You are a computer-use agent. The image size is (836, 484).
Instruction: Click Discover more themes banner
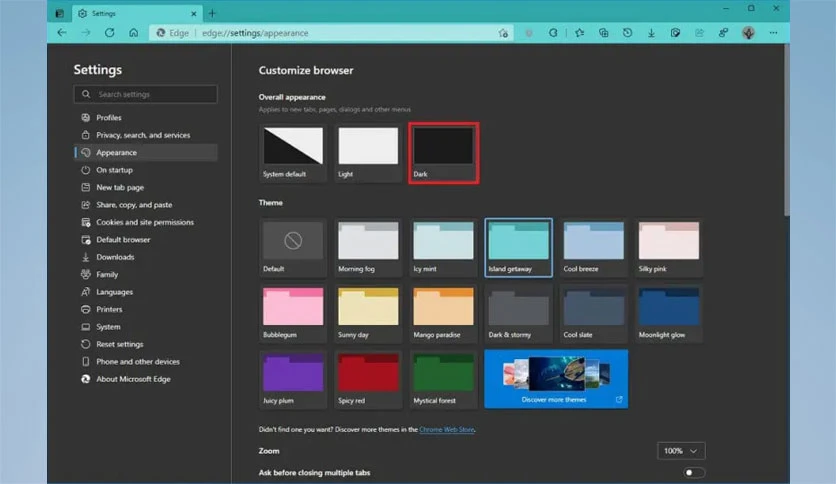tap(556, 379)
